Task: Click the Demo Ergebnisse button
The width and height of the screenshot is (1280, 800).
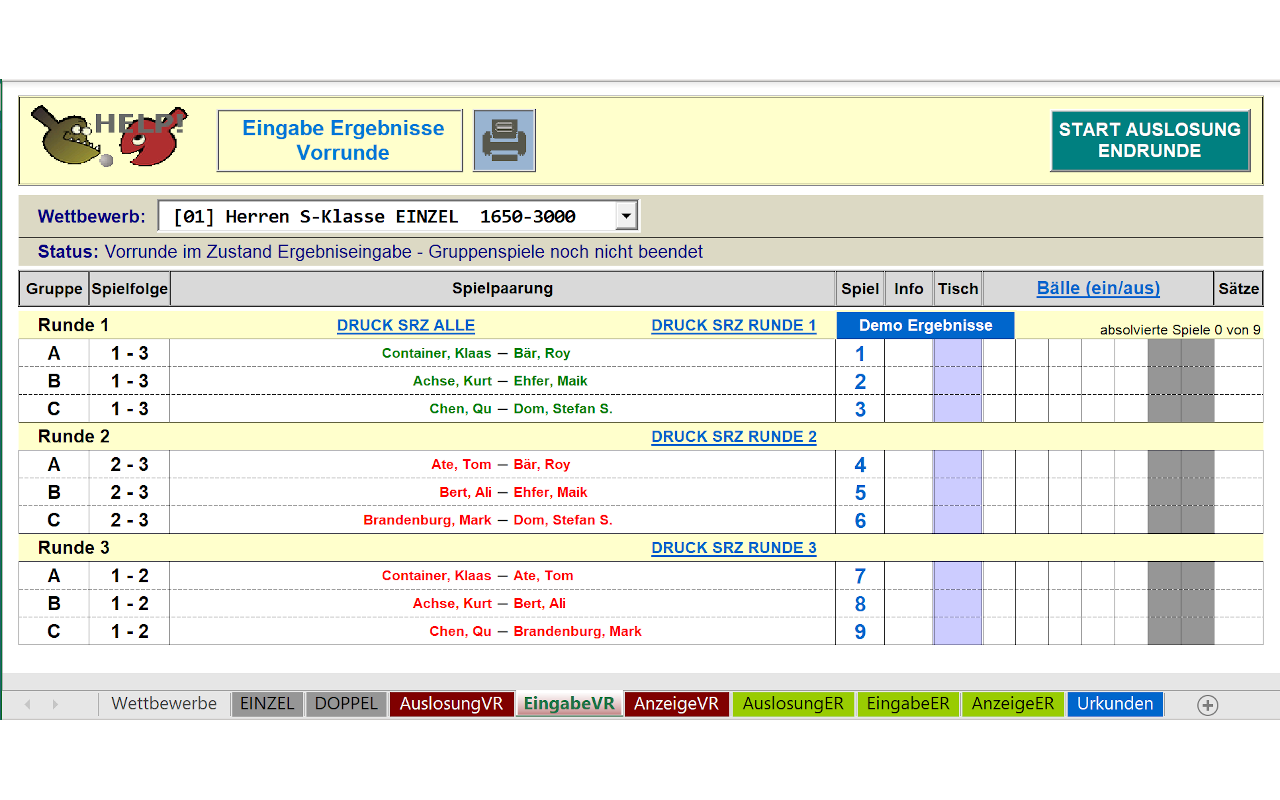Action: 925,325
